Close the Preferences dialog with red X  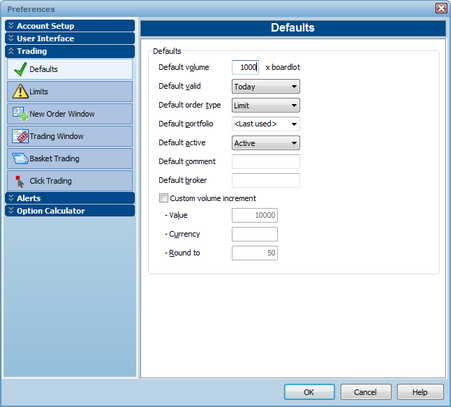[441, 8]
